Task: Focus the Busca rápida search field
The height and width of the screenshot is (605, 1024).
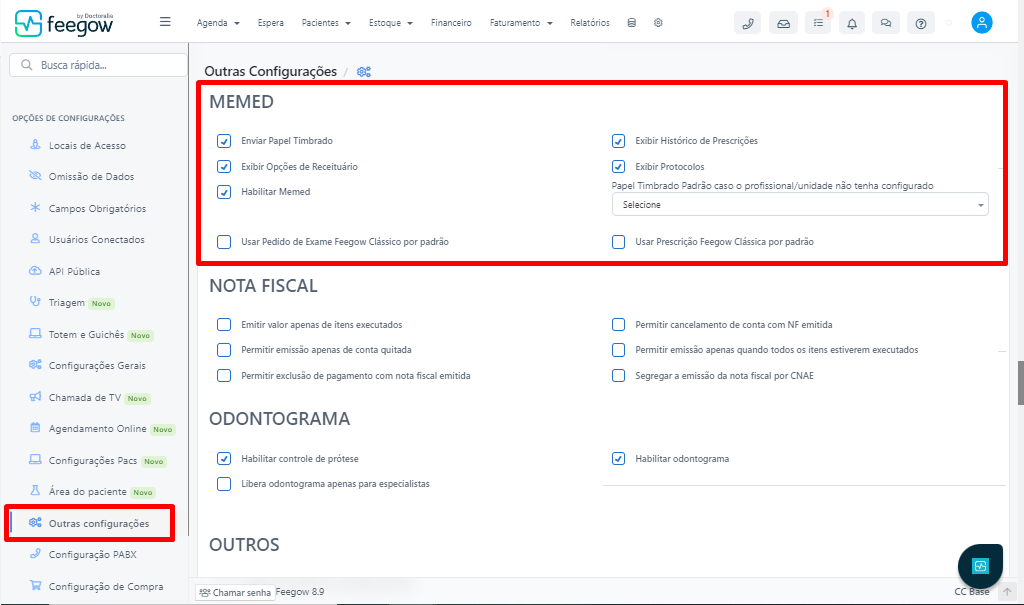Action: 99,65
